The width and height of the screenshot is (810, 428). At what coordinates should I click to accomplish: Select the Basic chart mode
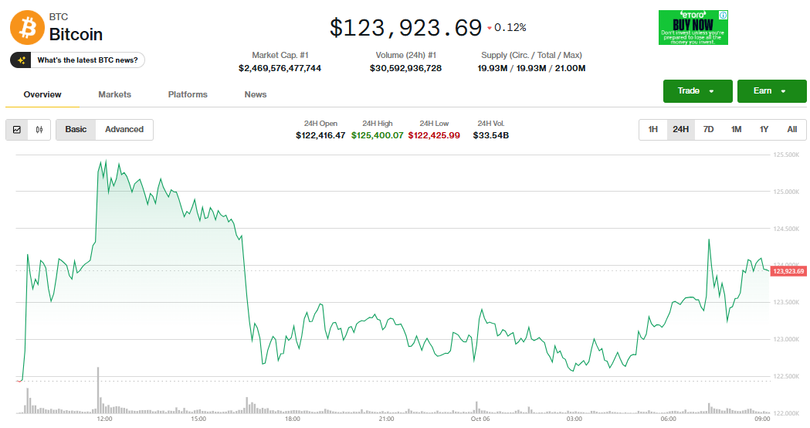click(x=76, y=129)
